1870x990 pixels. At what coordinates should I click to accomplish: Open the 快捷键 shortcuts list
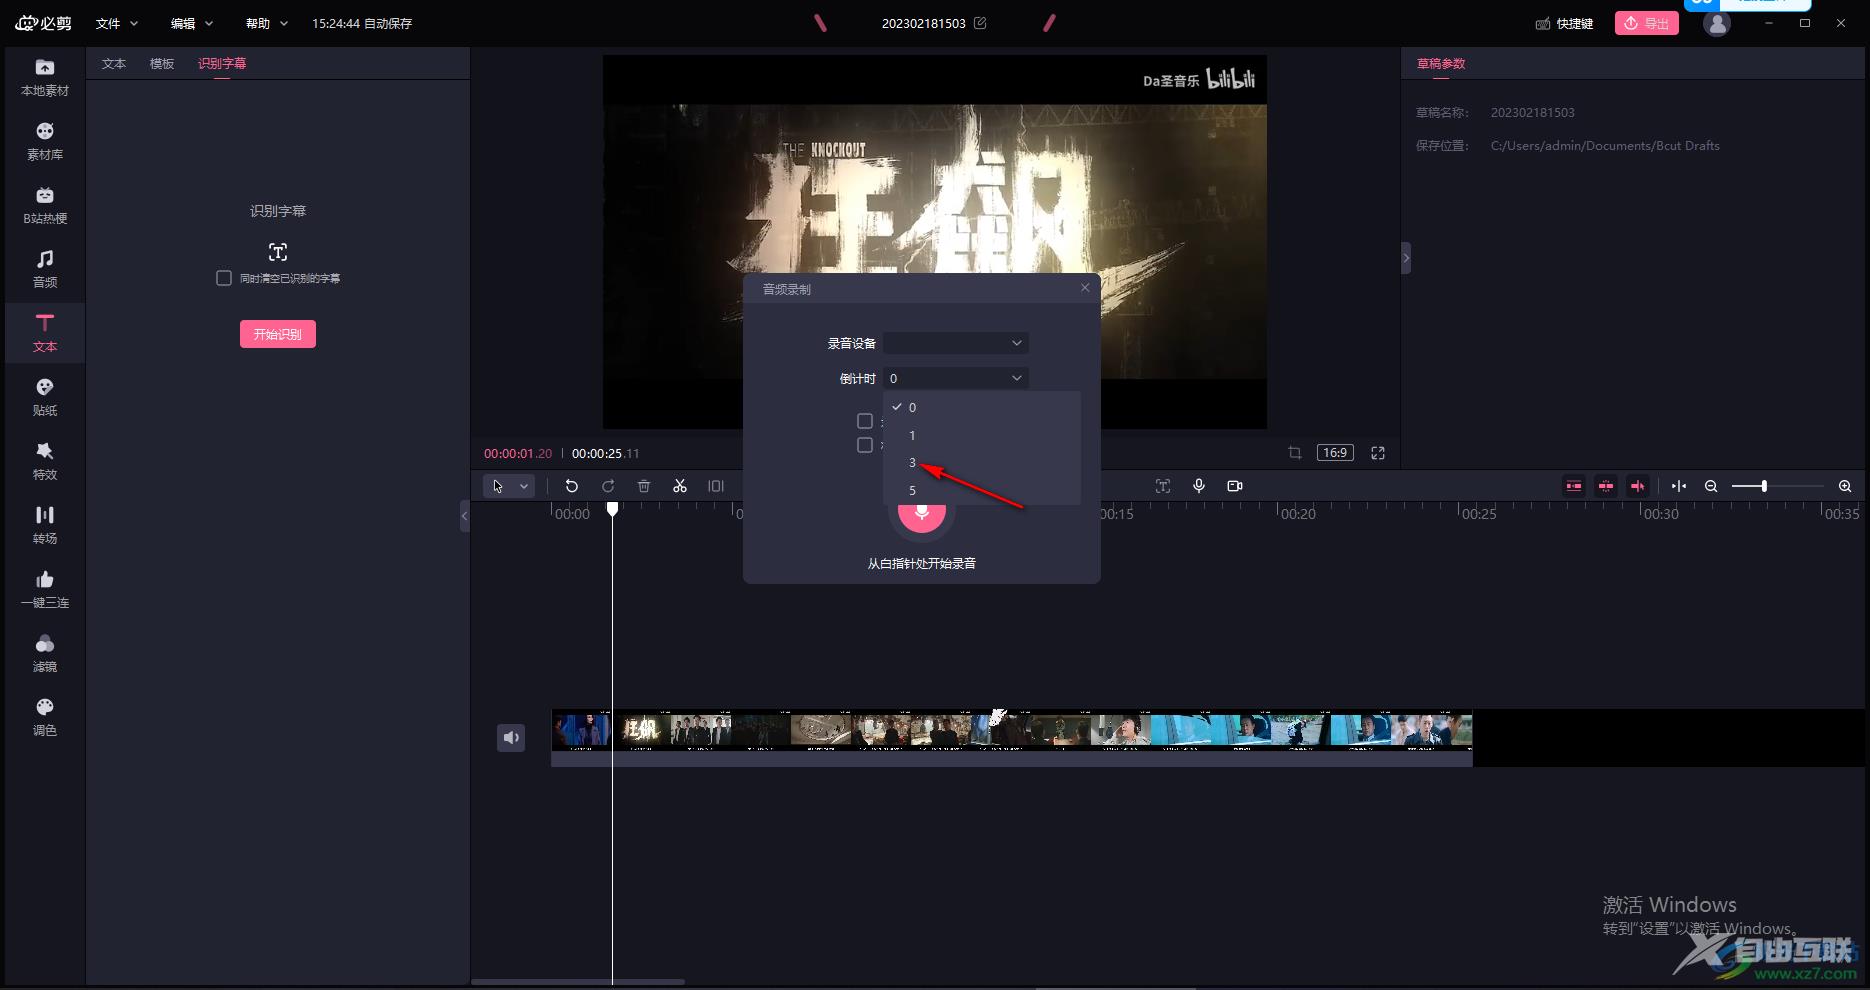coord(1565,23)
